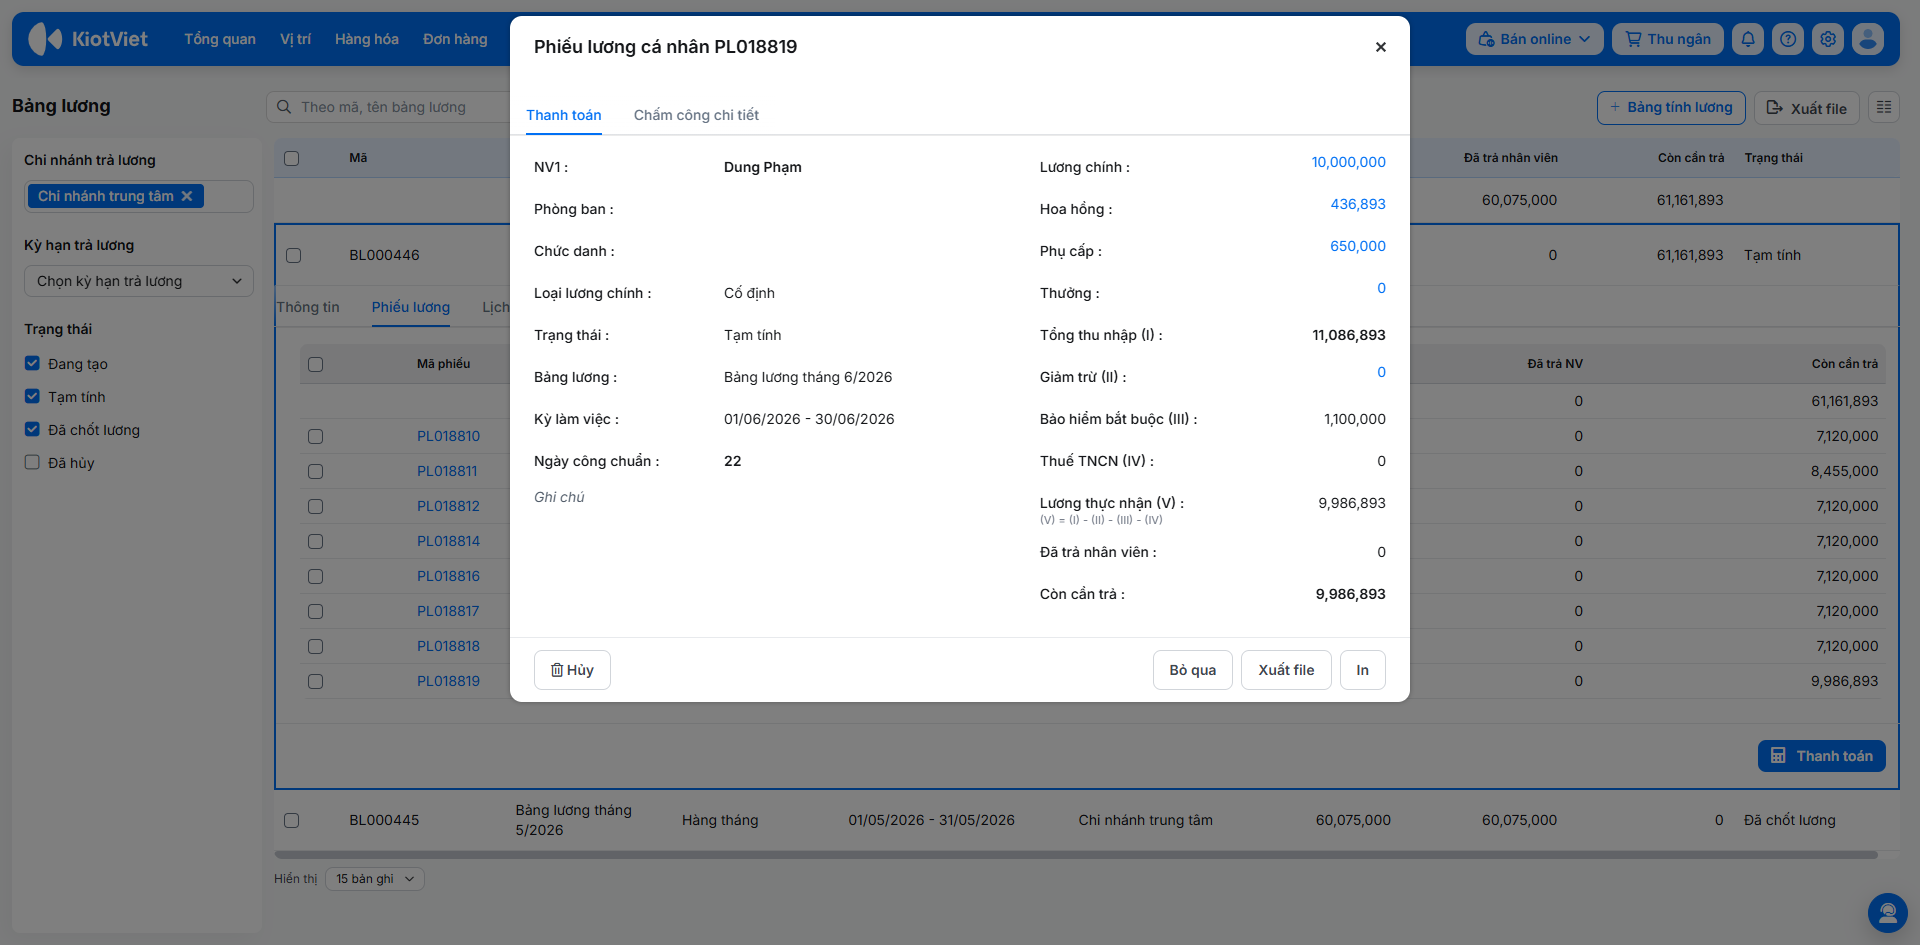Open the Chọn kỳ hạn trả lương dropdown

click(x=139, y=281)
